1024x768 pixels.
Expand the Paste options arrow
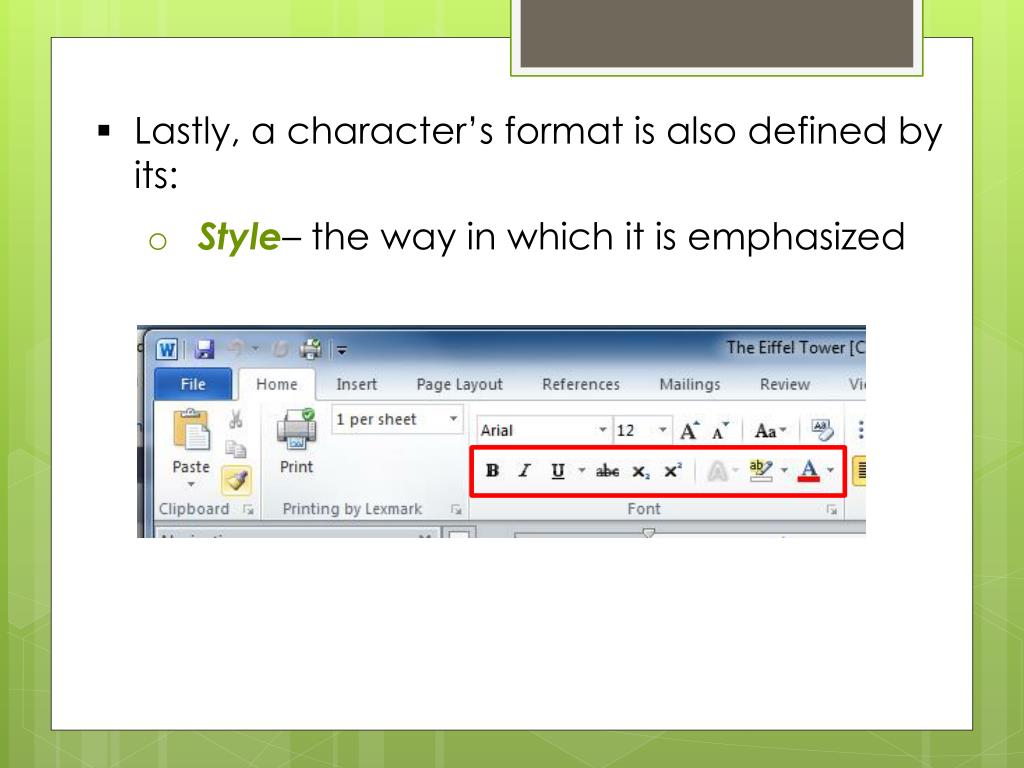point(191,485)
